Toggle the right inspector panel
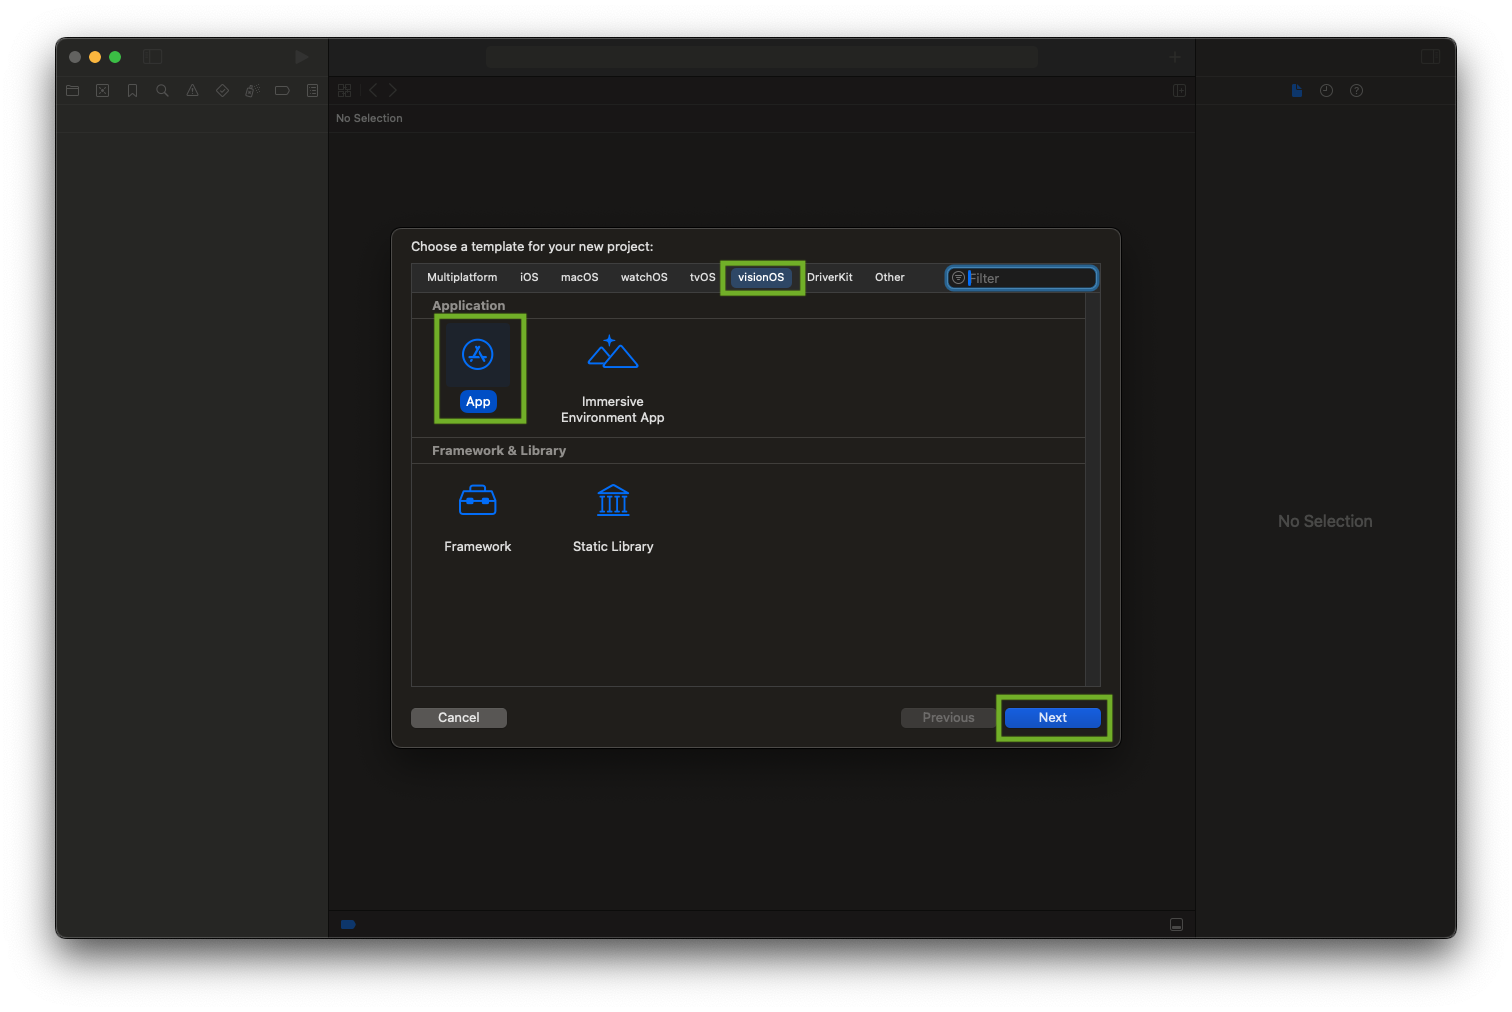 1430,57
